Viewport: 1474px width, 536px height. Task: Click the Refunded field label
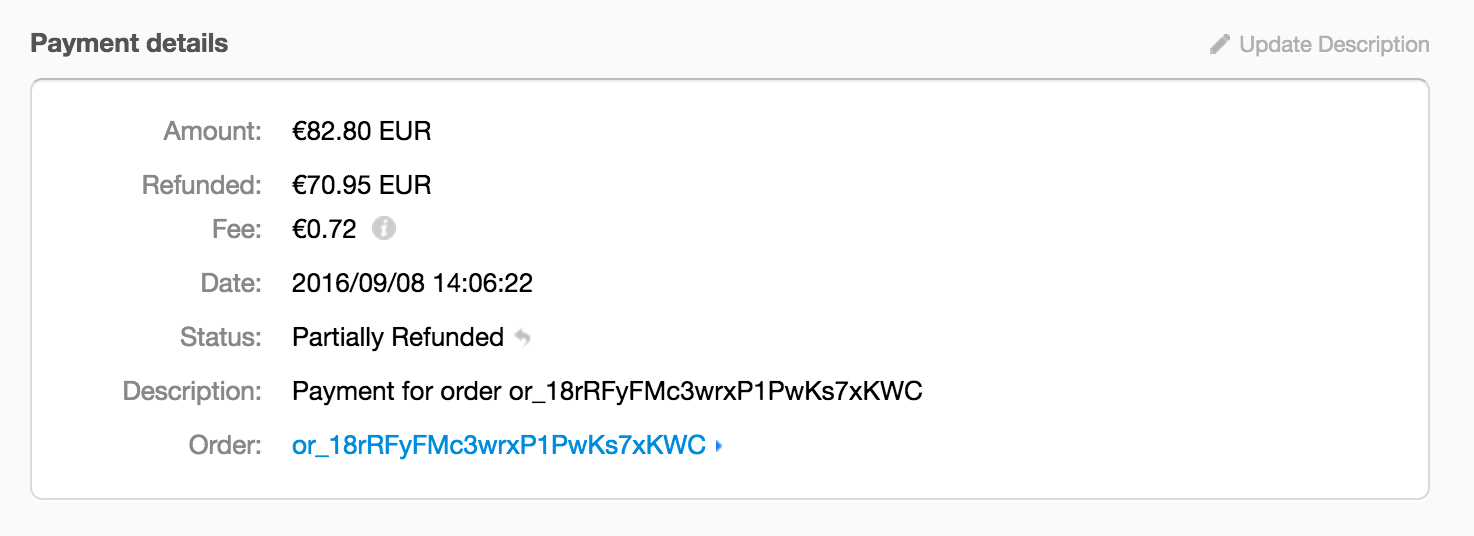pyautogui.click(x=201, y=185)
